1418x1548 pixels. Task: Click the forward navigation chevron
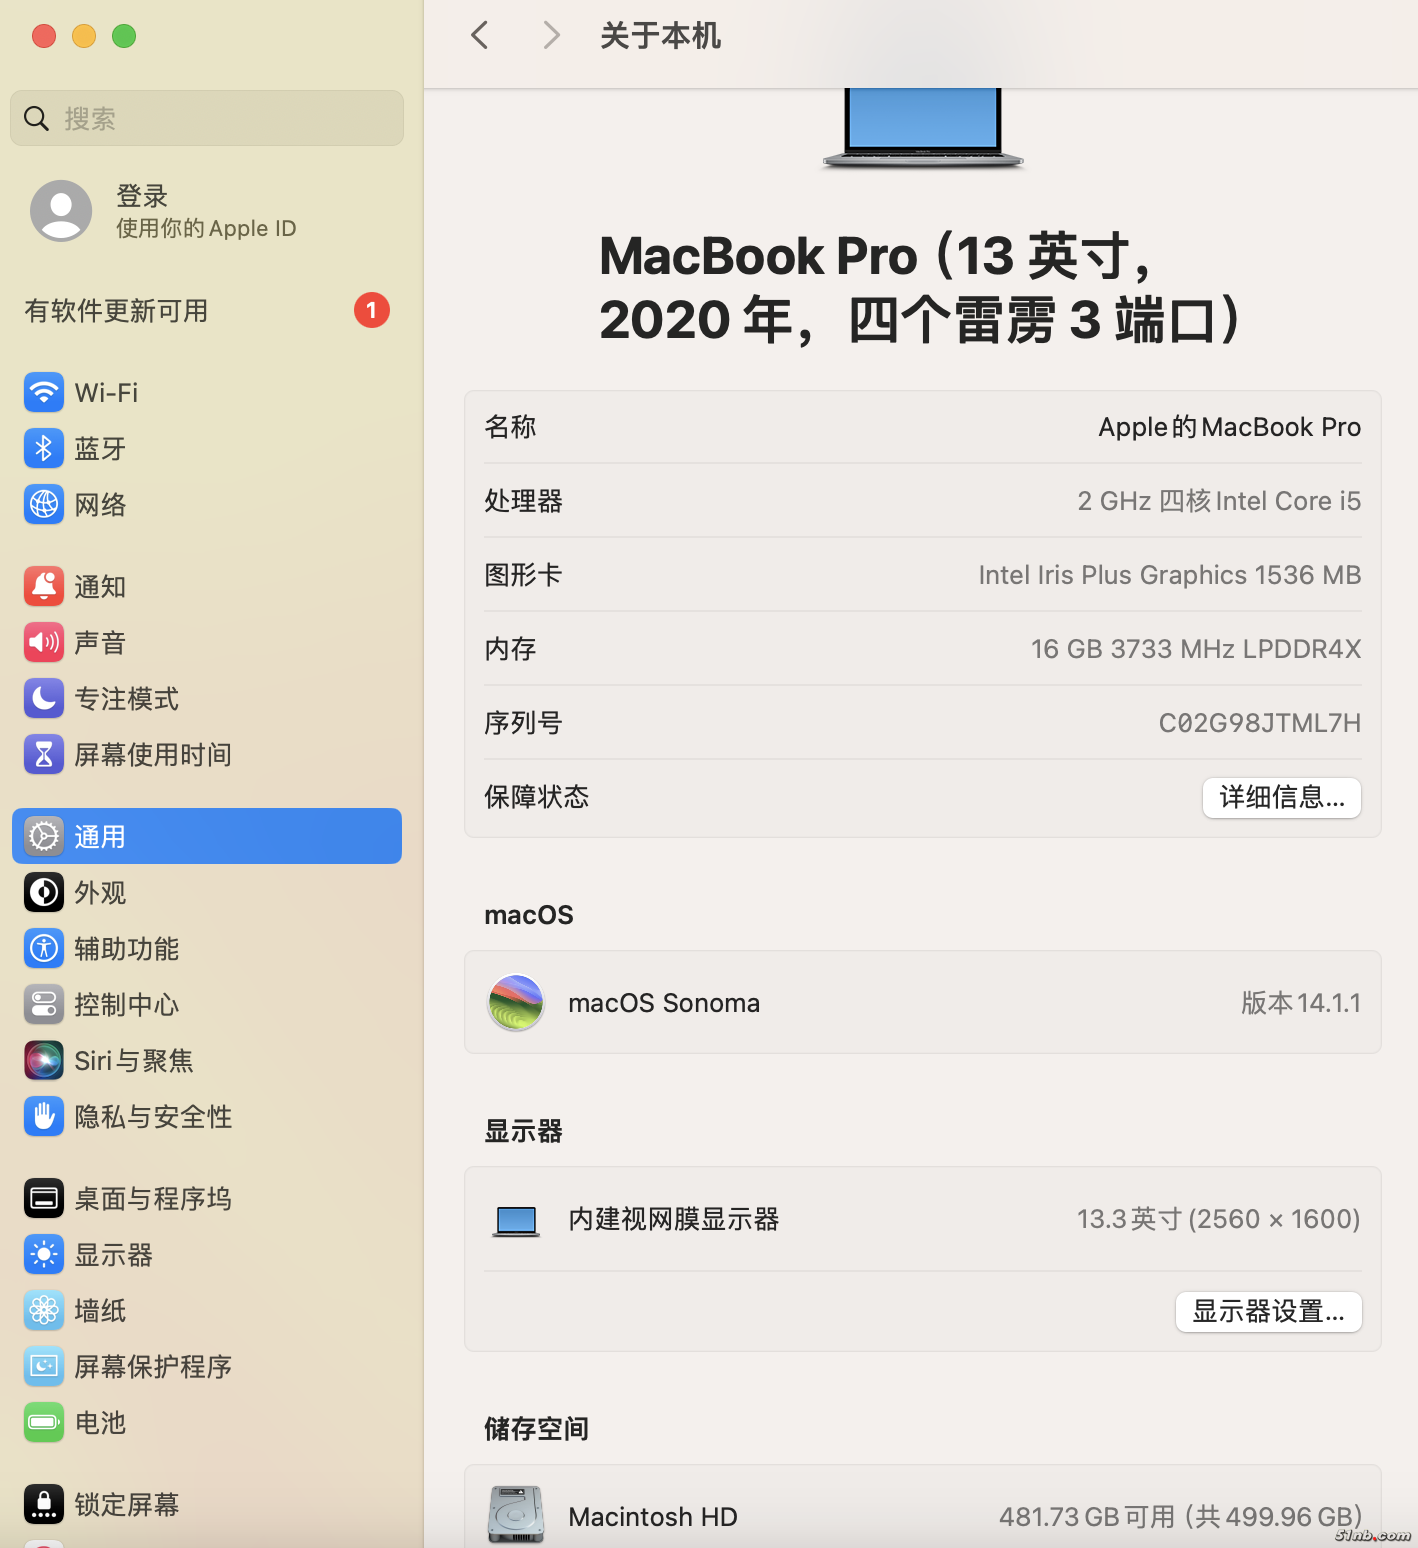pos(551,35)
